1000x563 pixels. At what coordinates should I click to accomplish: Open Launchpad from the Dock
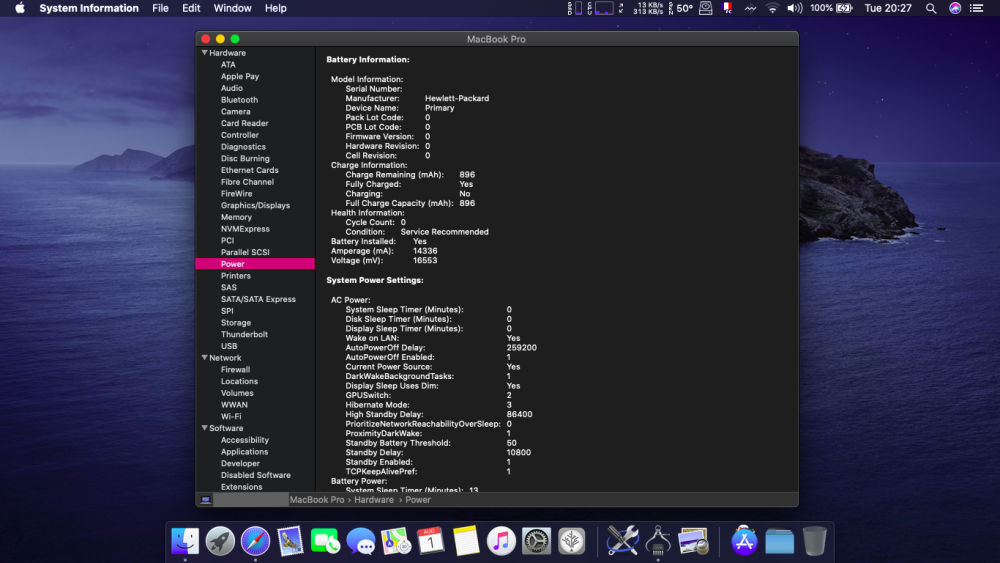(x=220, y=541)
